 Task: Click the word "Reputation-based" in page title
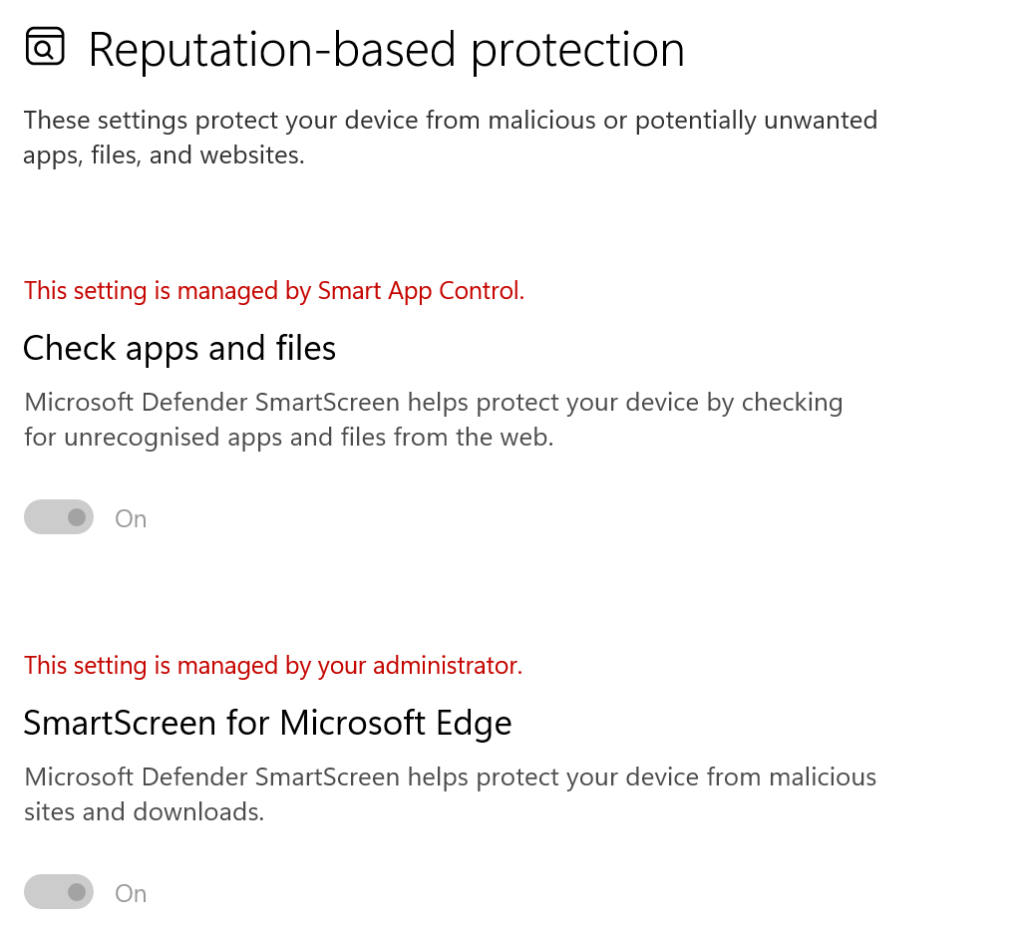coord(273,50)
